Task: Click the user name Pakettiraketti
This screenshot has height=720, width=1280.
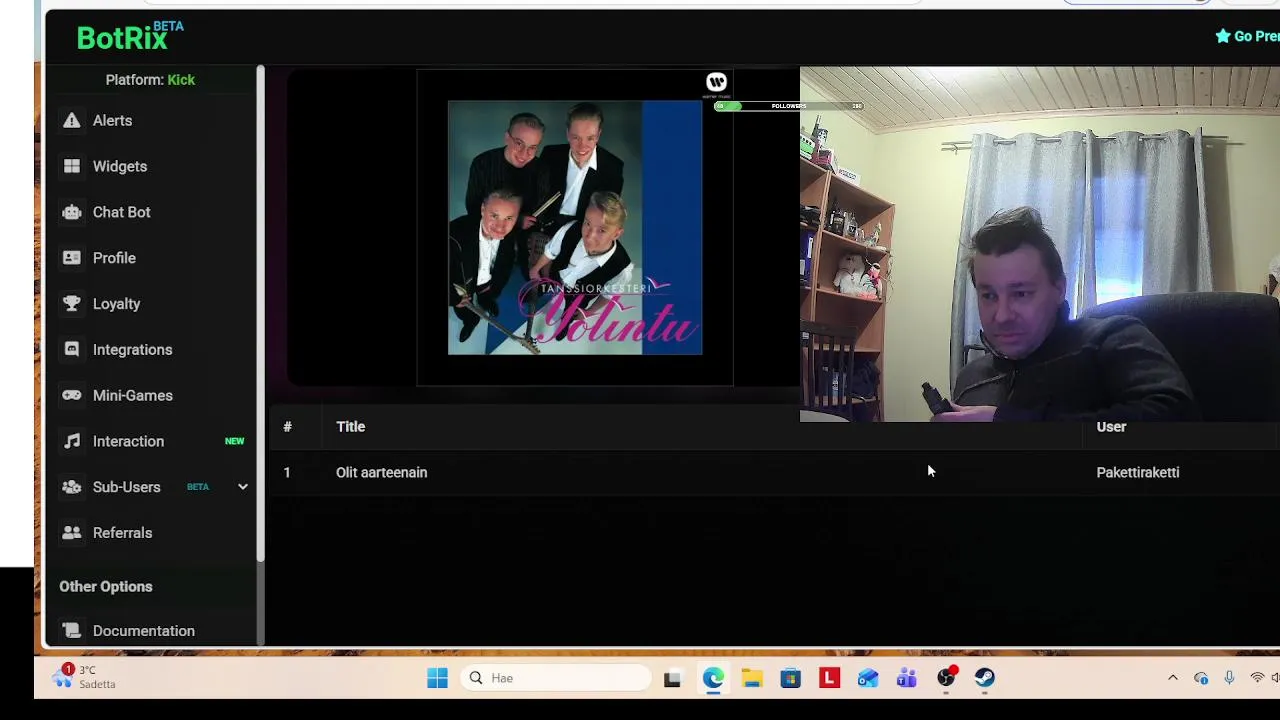Action: (1137, 472)
